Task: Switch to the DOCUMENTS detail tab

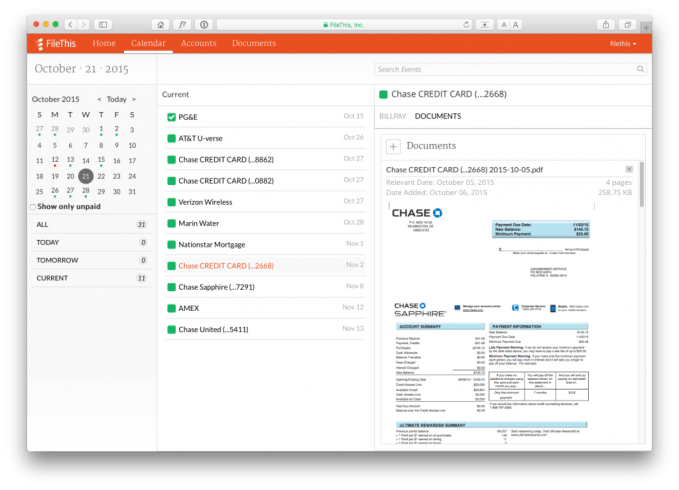Action: [x=438, y=116]
